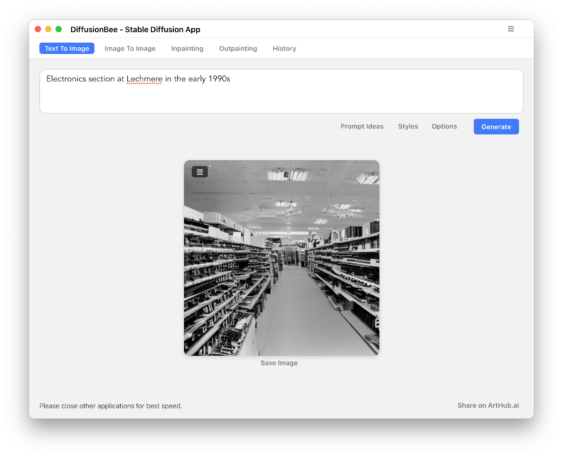
Task: Switch to Image To Image tab
Action: pos(130,48)
